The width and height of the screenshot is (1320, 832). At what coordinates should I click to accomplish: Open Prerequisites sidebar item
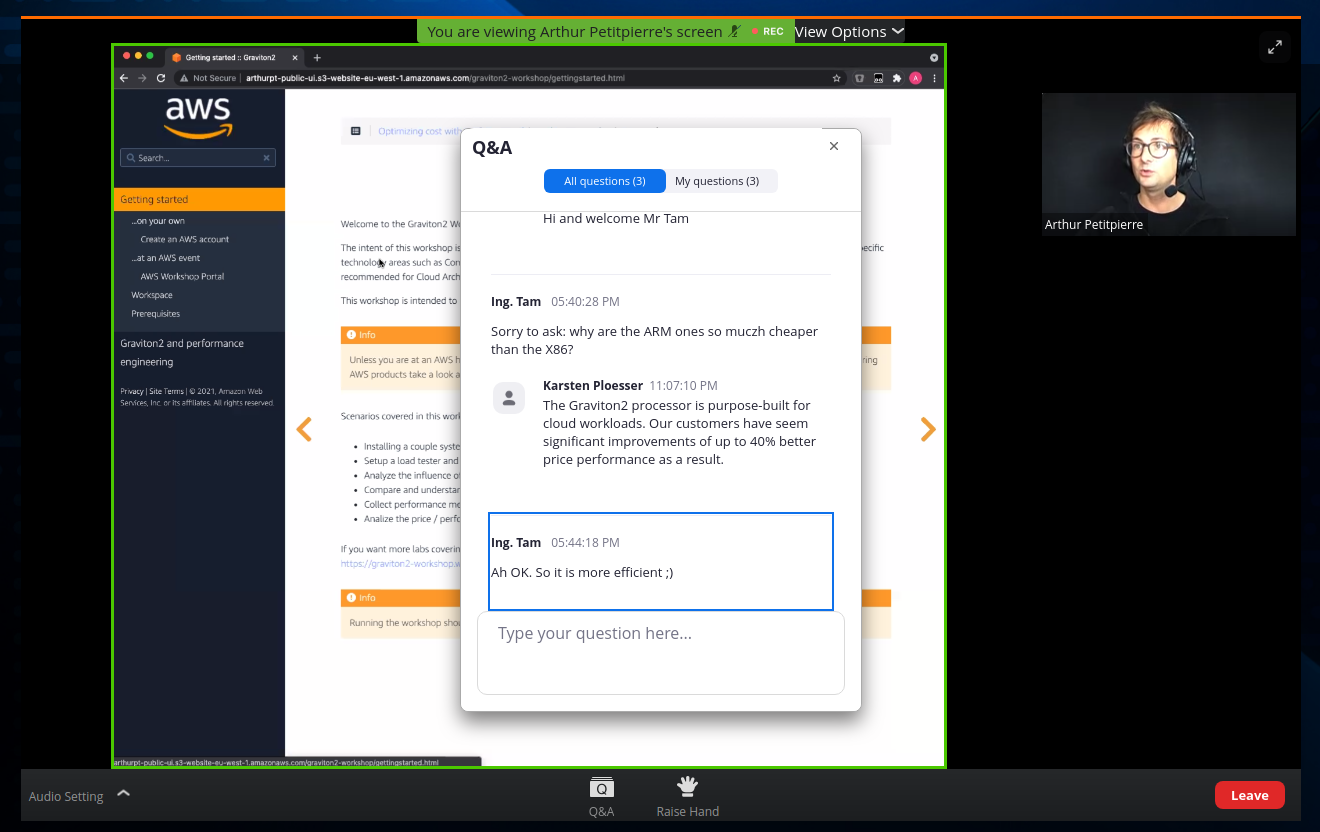pos(156,314)
